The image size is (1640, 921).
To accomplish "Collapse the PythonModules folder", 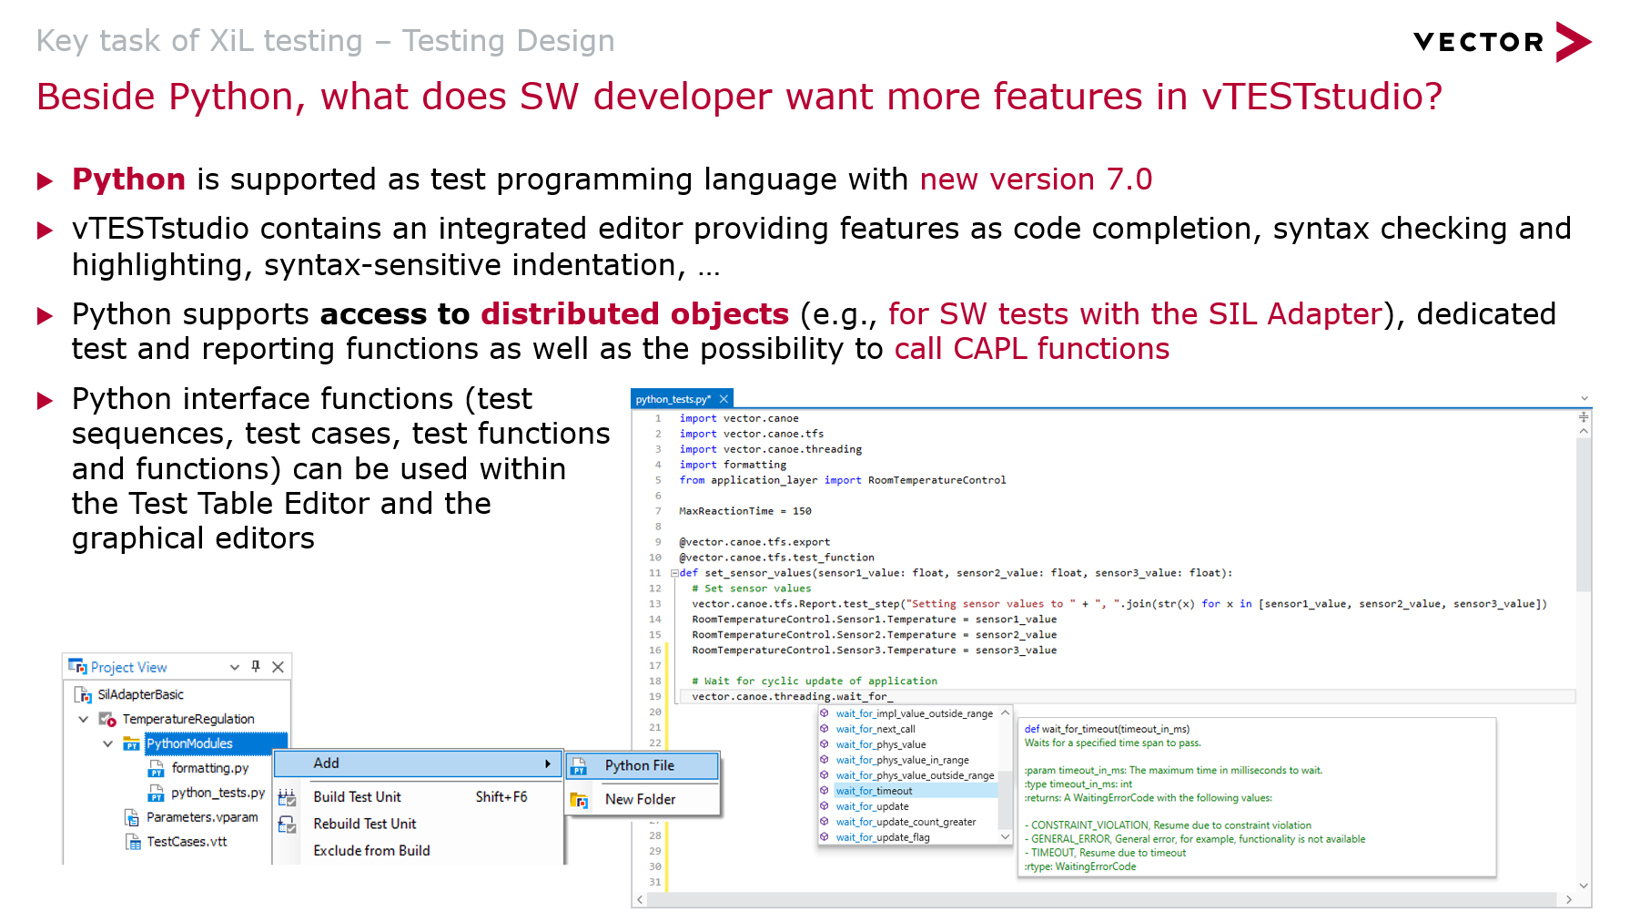I will pyautogui.click(x=107, y=744).
